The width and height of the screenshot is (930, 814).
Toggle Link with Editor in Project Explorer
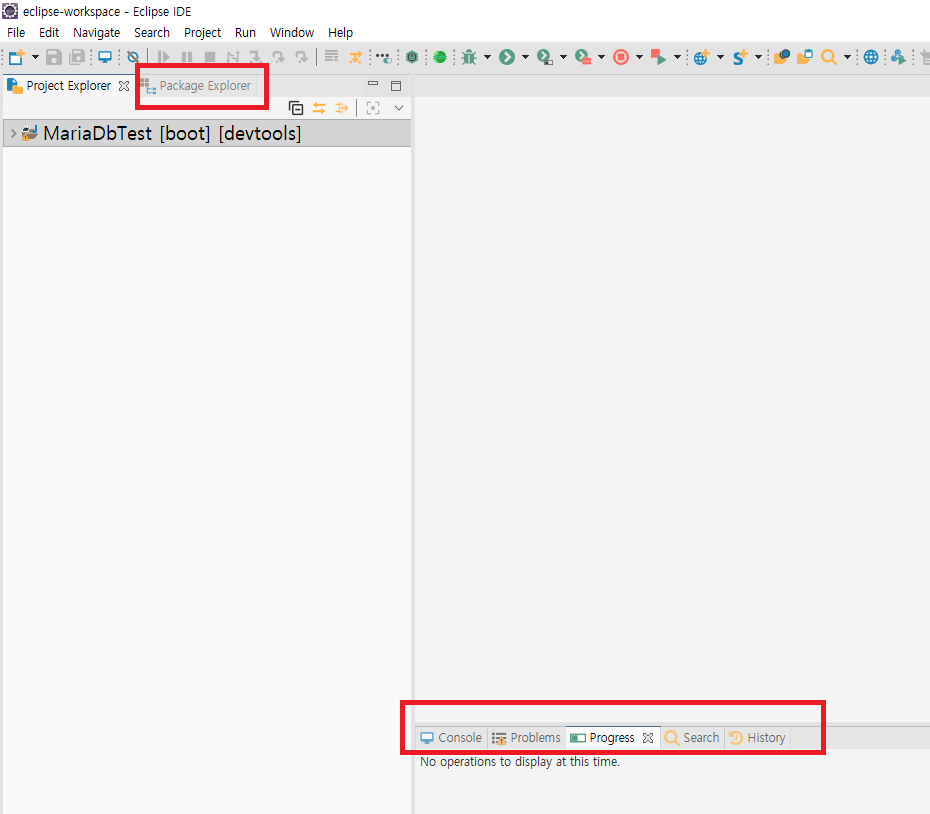tap(319, 108)
